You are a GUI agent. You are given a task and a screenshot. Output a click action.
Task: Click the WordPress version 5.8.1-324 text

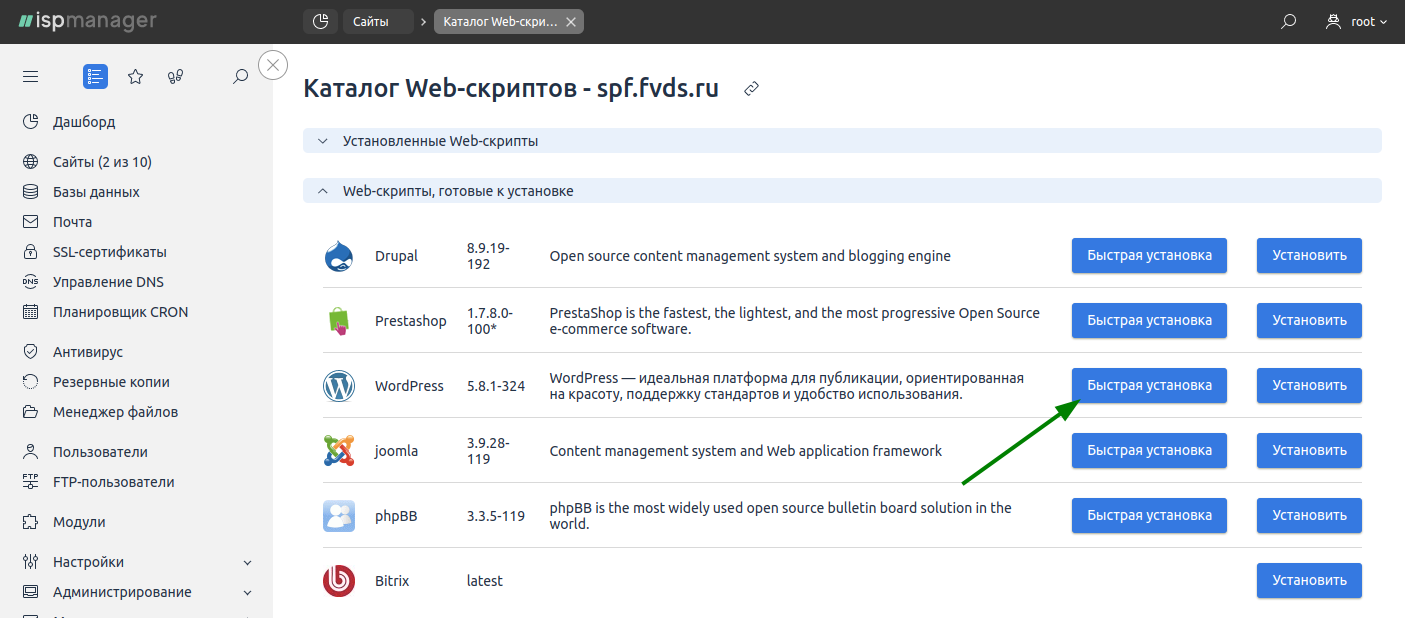point(496,386)
